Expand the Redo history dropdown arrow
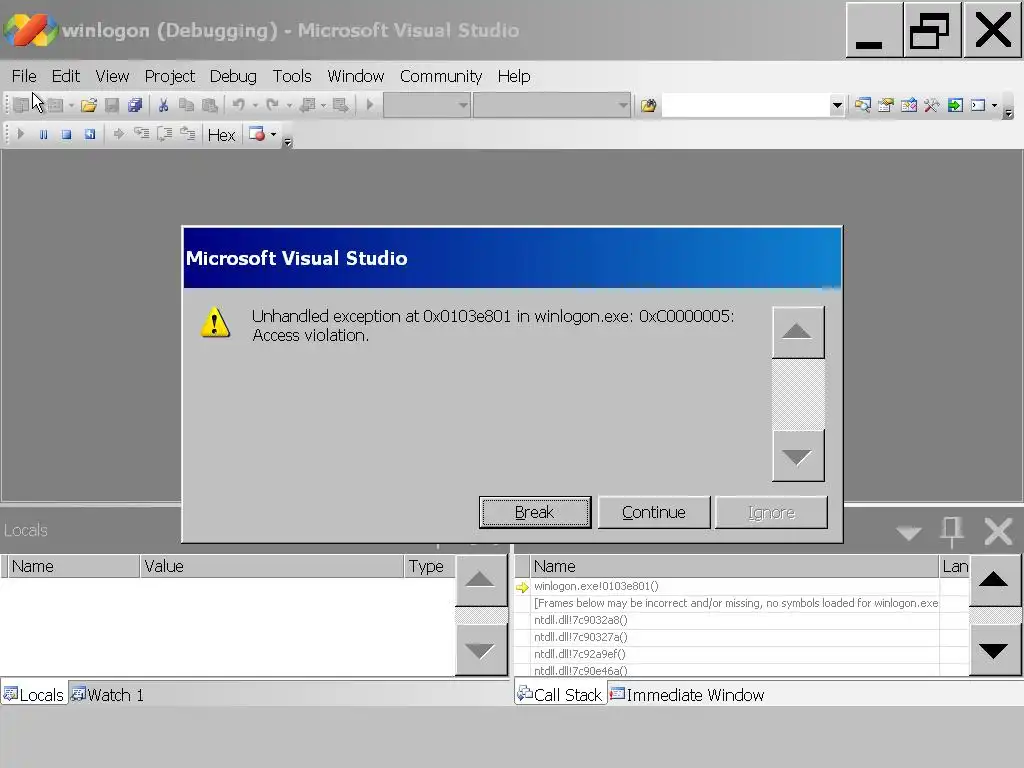This screenshot has height=768, width=1024. tap(289, 106)
